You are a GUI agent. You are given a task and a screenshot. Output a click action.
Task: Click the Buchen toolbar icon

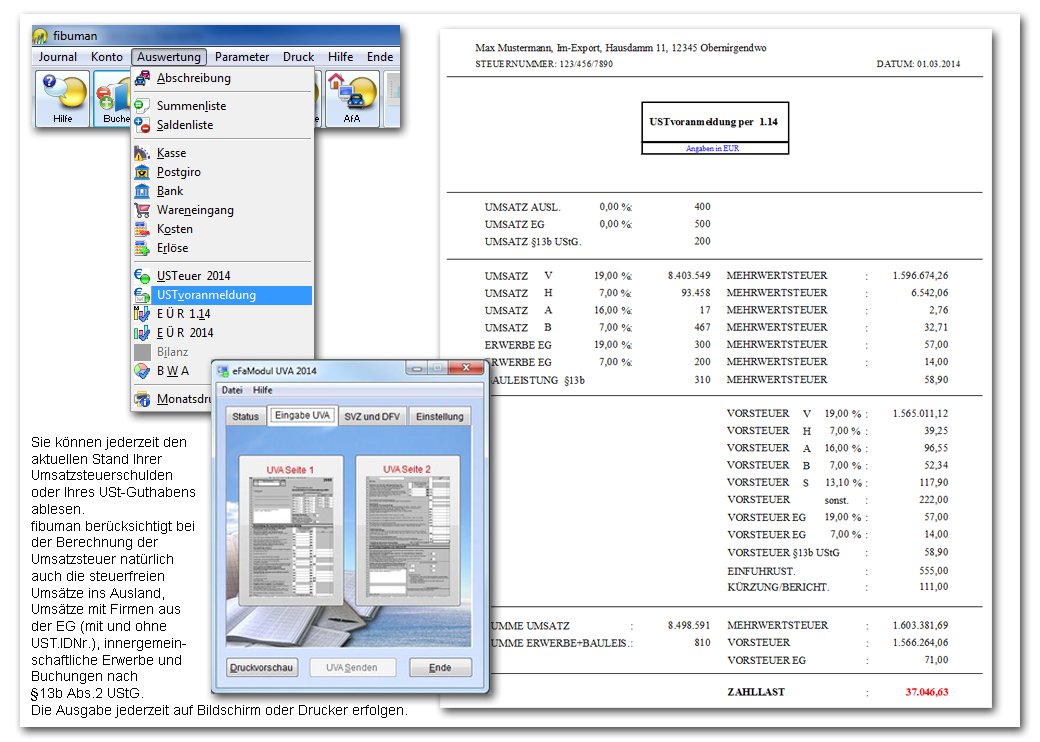pos(113,99)
